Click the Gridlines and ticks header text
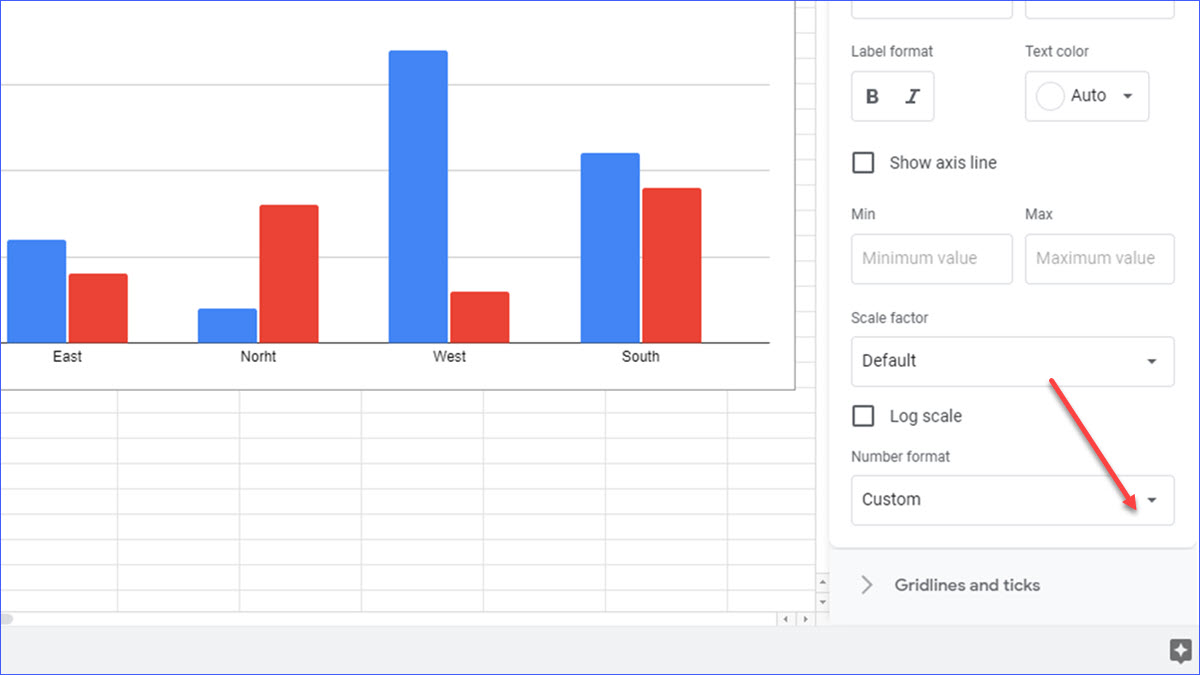The height and width of the screenshot is (675, 1200). tap(966, 585)
